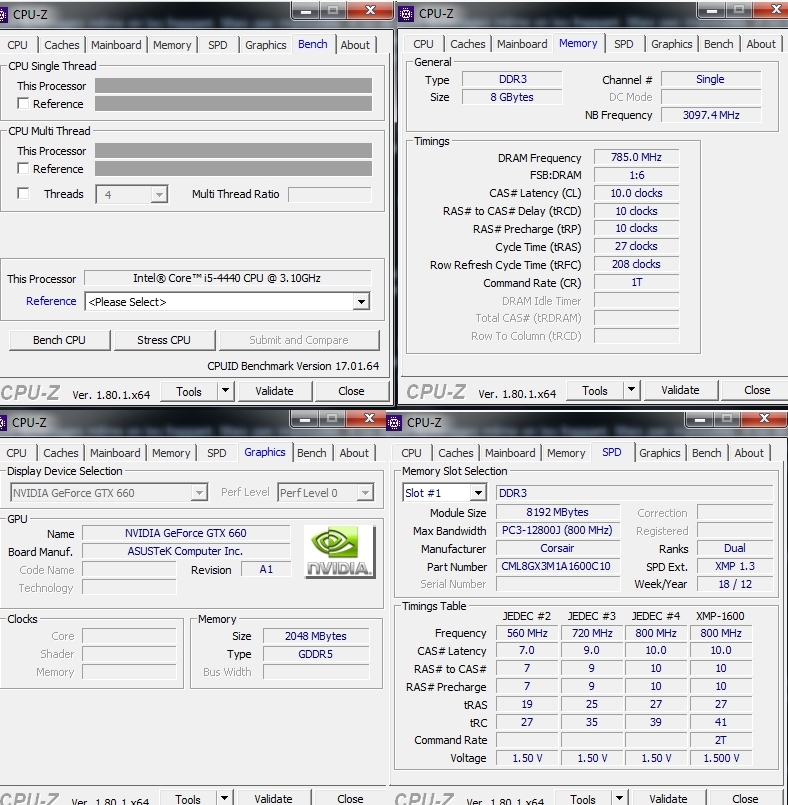Enable Reference checkbox under CPU Multi Thread

23,168
